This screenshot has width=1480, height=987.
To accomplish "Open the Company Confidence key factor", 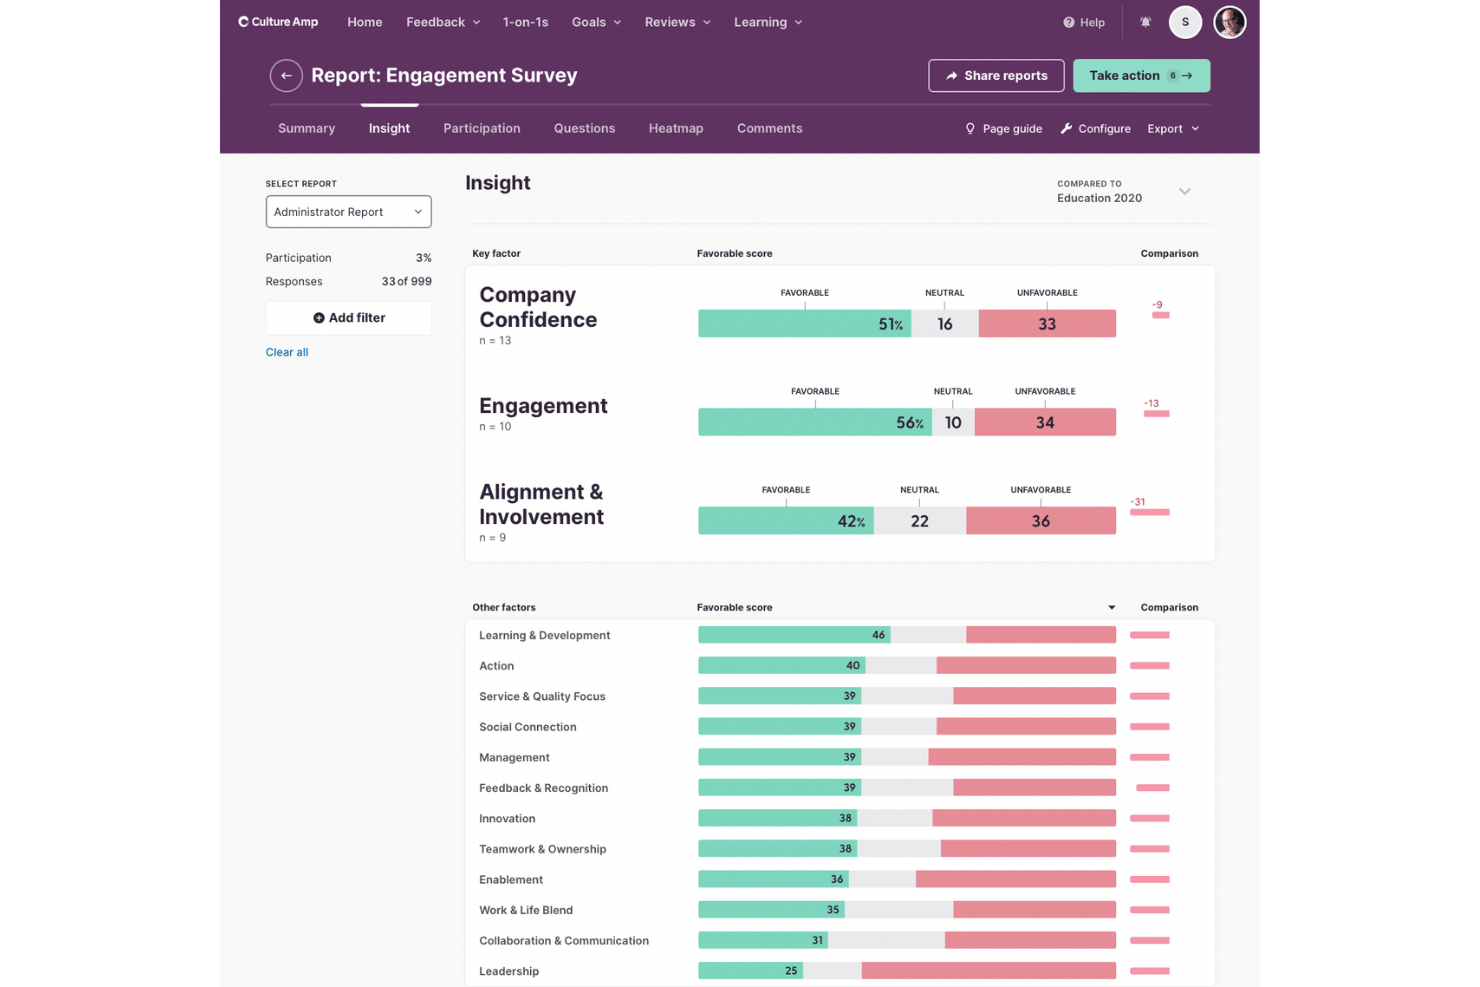I will (x=538, y=308).
